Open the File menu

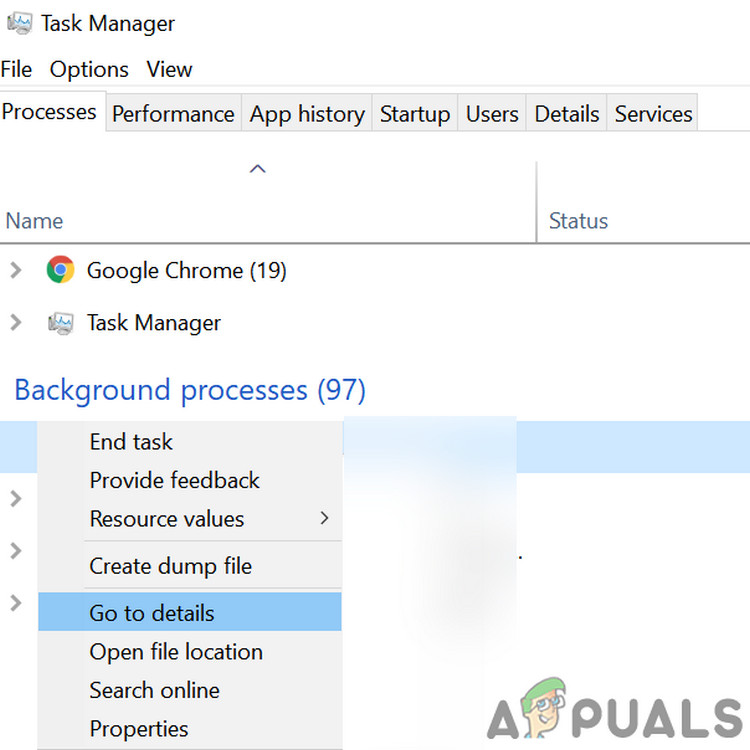click(17, 69)
